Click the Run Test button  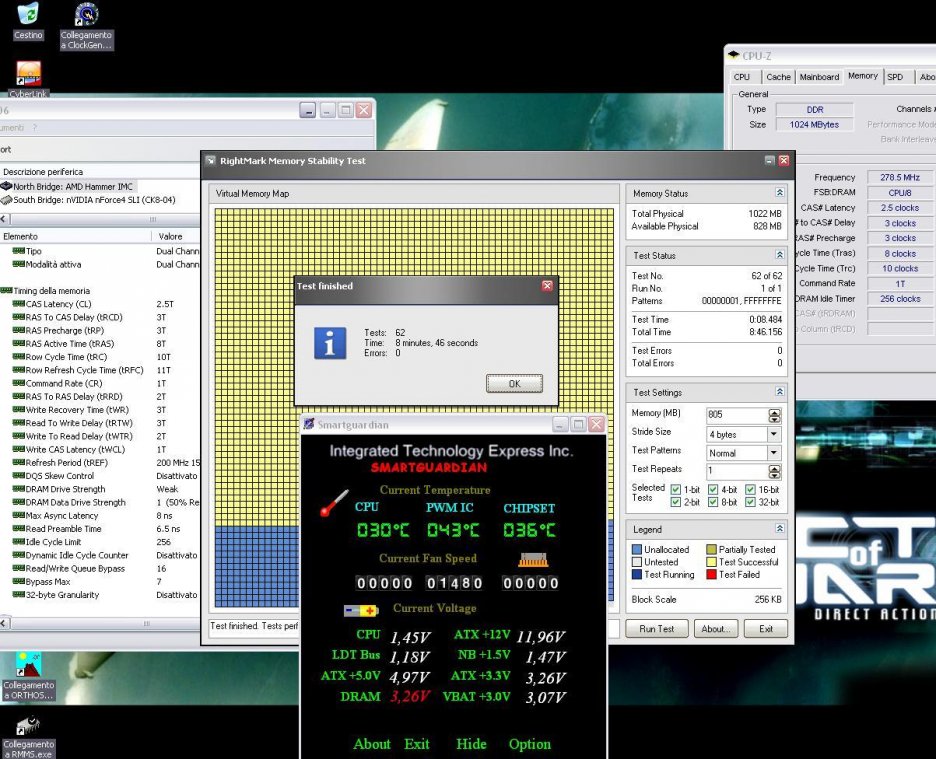[657, 629]
